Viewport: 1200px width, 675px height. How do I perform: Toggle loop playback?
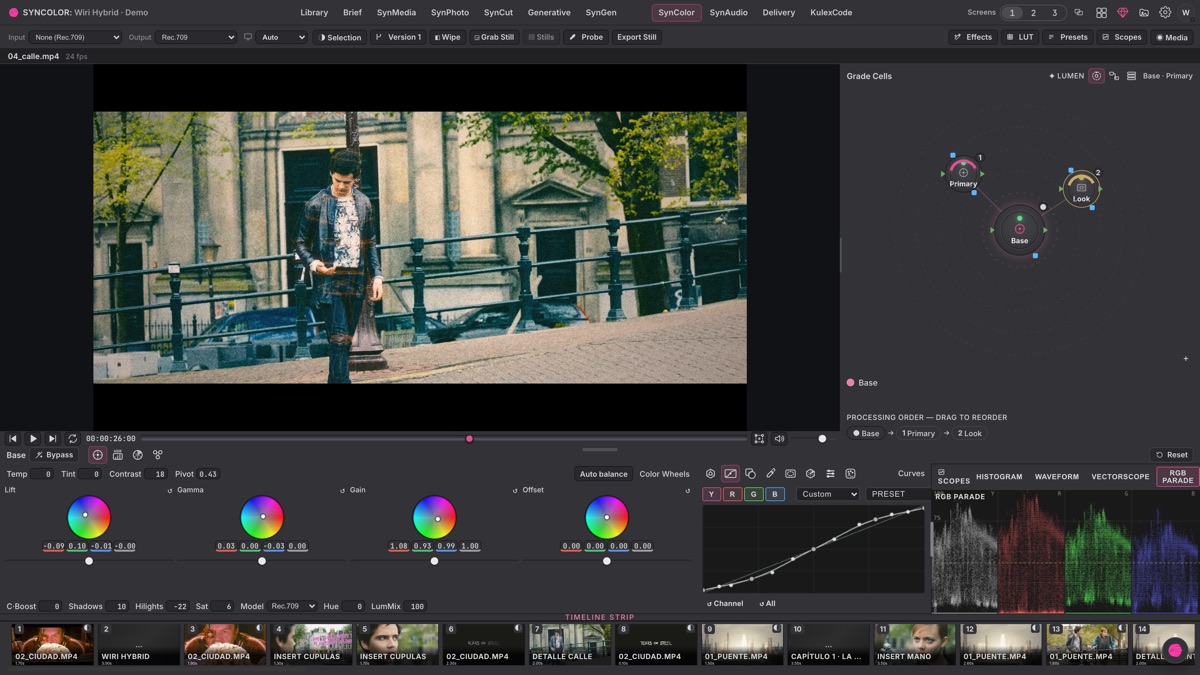point(72,439)
